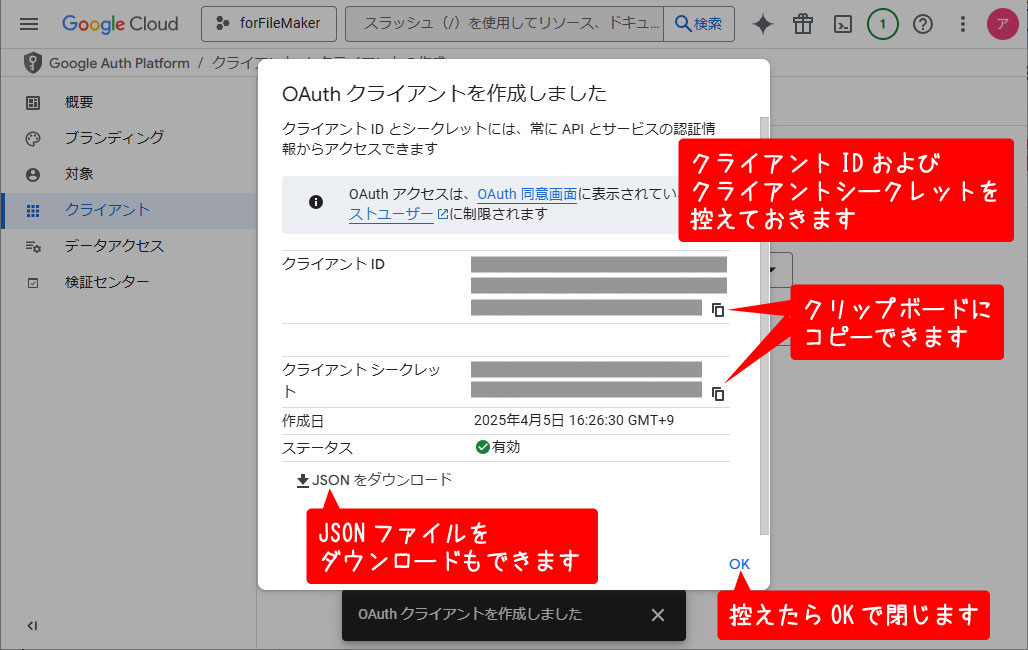Click OK to close the dialog

(739, 564)
